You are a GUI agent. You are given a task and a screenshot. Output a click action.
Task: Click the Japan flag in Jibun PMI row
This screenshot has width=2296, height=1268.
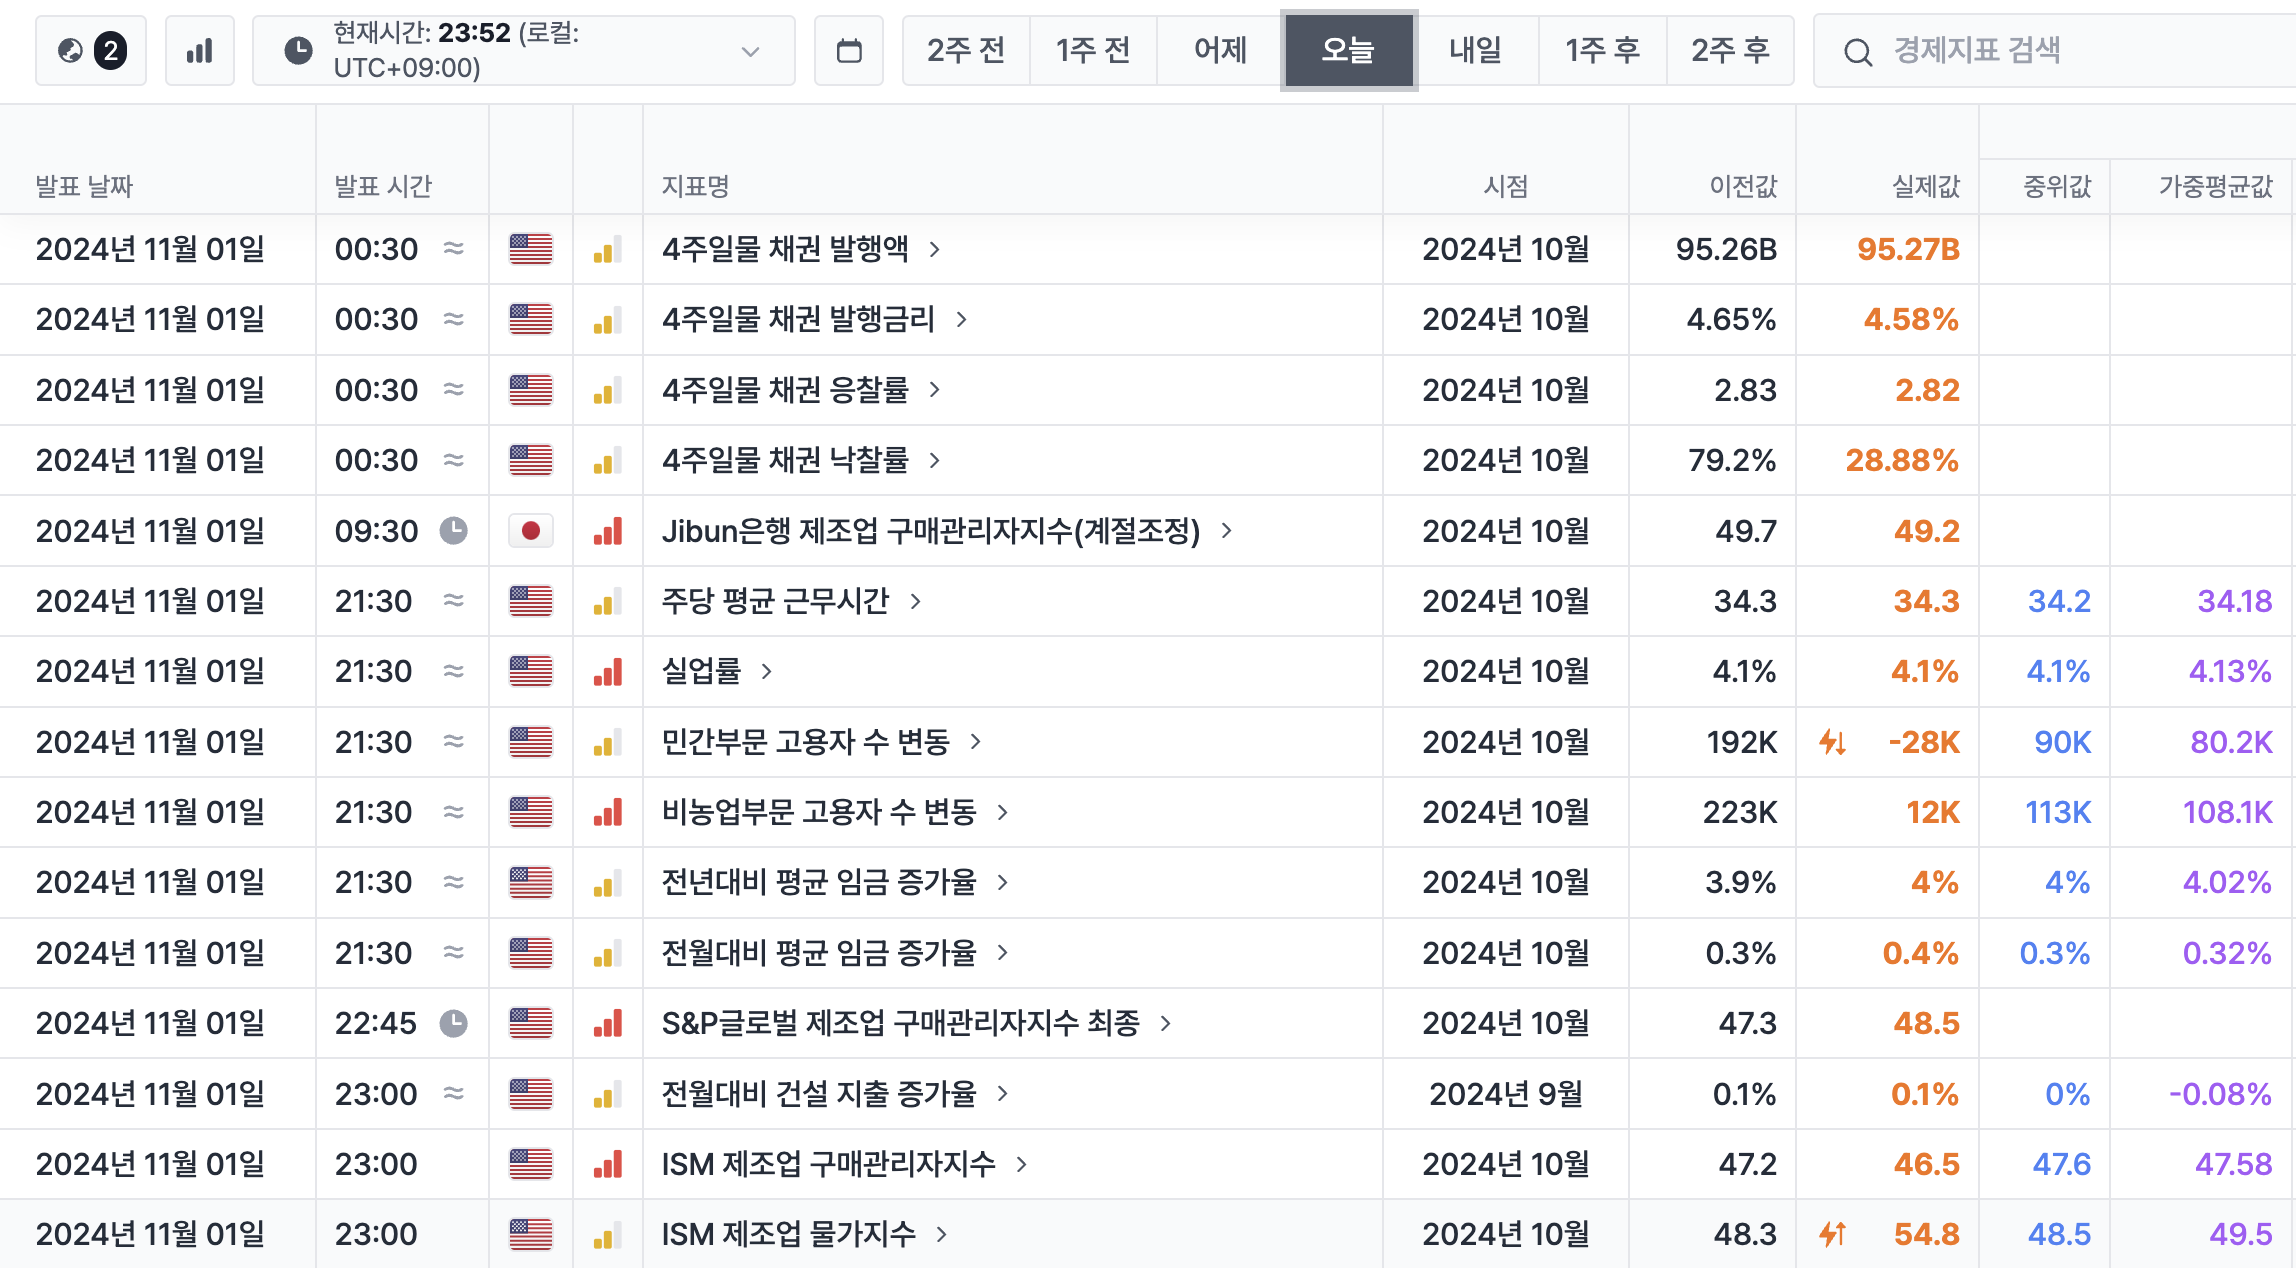click(530, 531)
